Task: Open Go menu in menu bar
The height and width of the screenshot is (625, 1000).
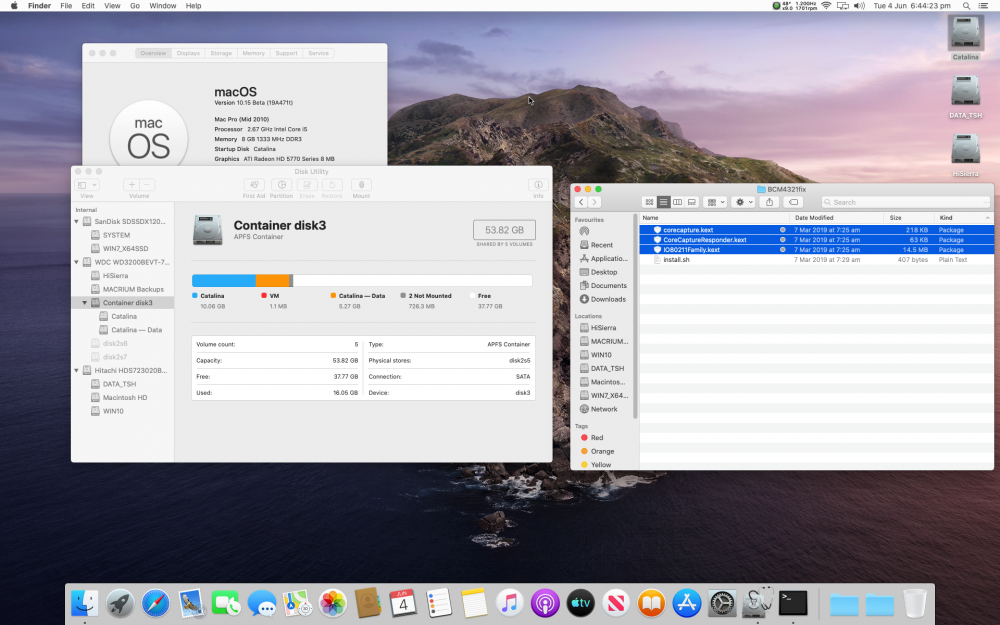Action: 135,6
